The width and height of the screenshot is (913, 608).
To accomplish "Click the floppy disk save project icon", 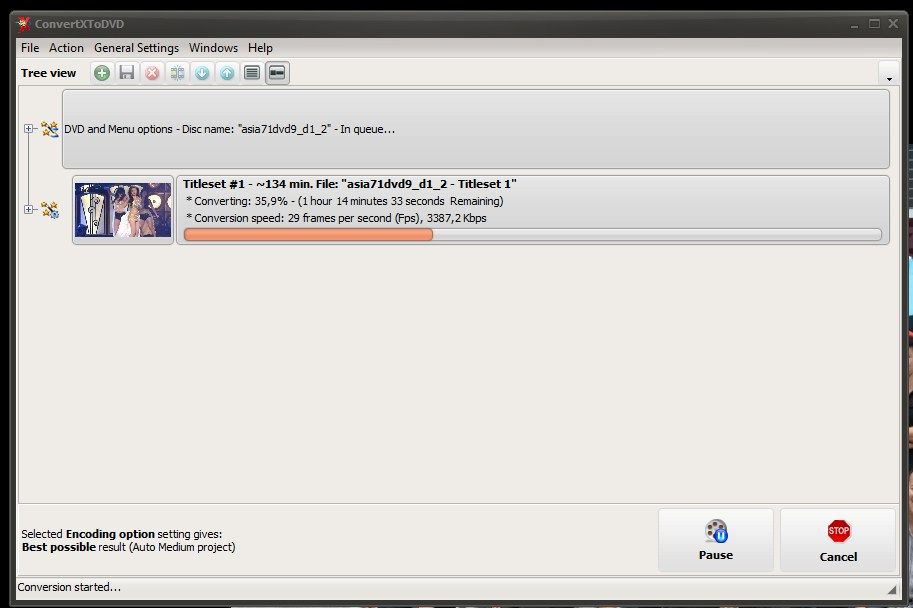I will point(127,73).
